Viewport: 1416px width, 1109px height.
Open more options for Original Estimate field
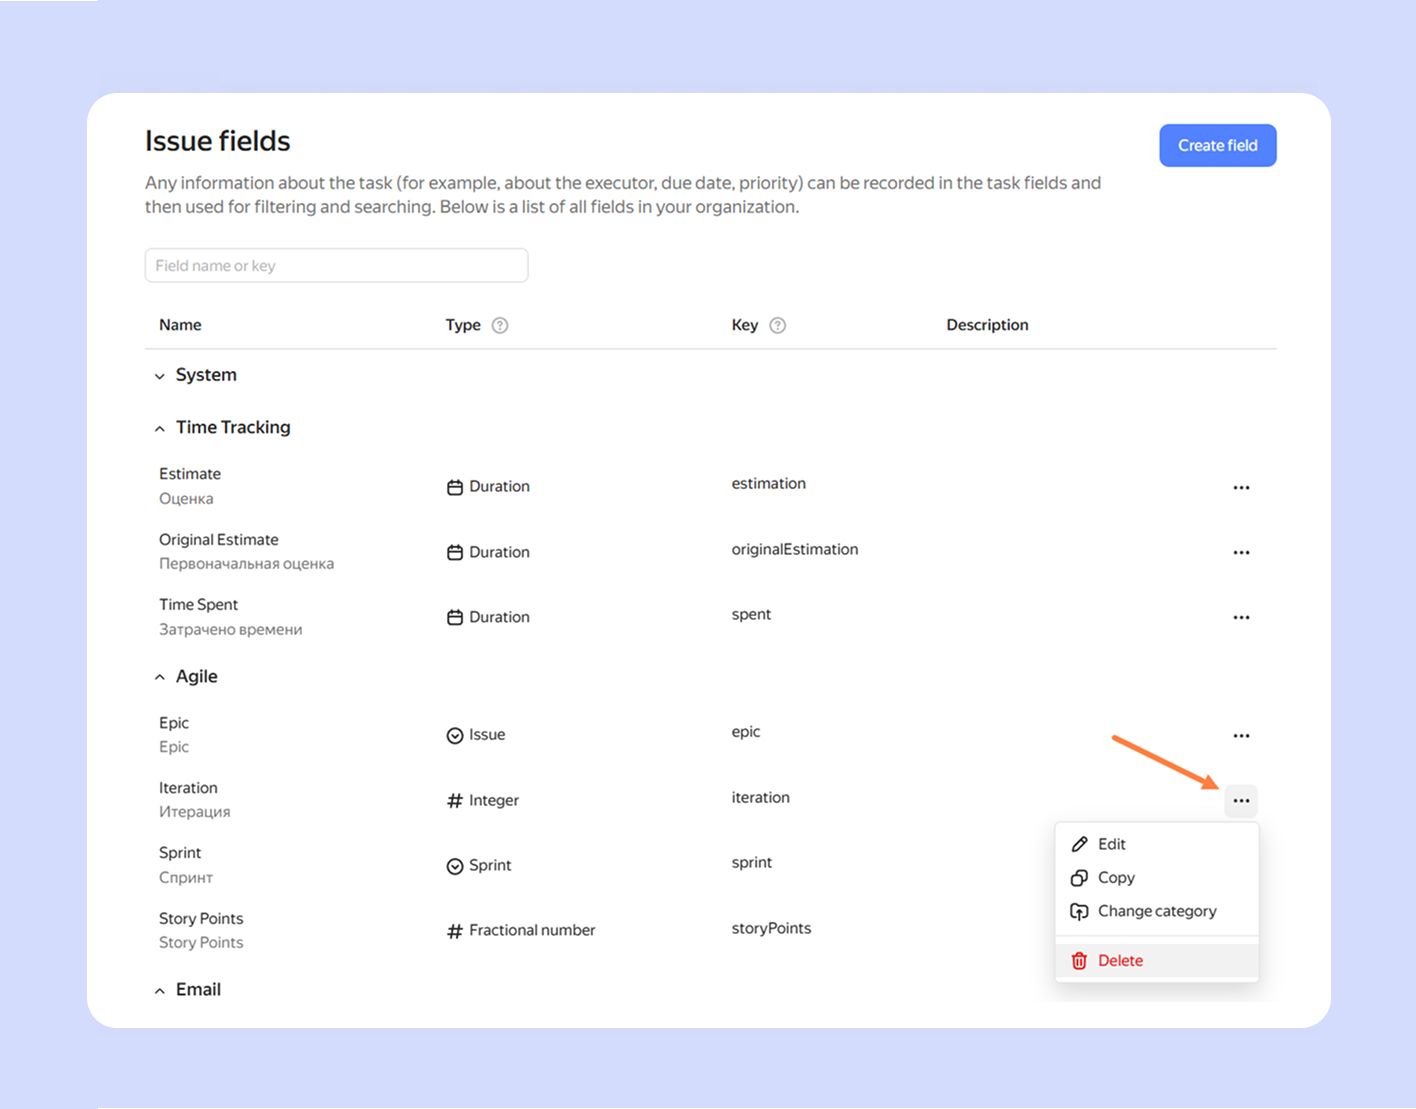tap(1241, 553)
